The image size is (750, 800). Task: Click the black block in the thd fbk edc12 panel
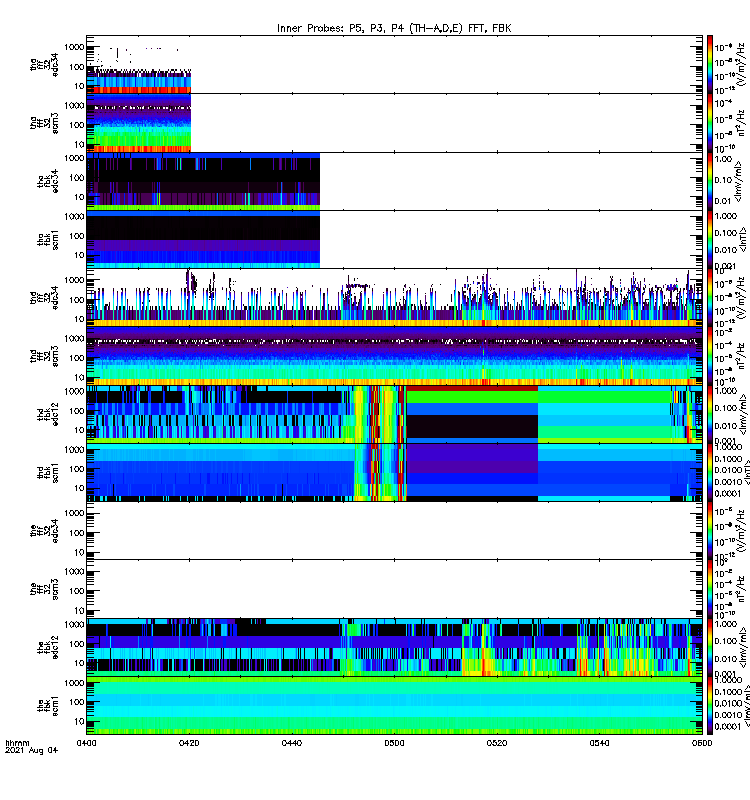click(472, 426)
